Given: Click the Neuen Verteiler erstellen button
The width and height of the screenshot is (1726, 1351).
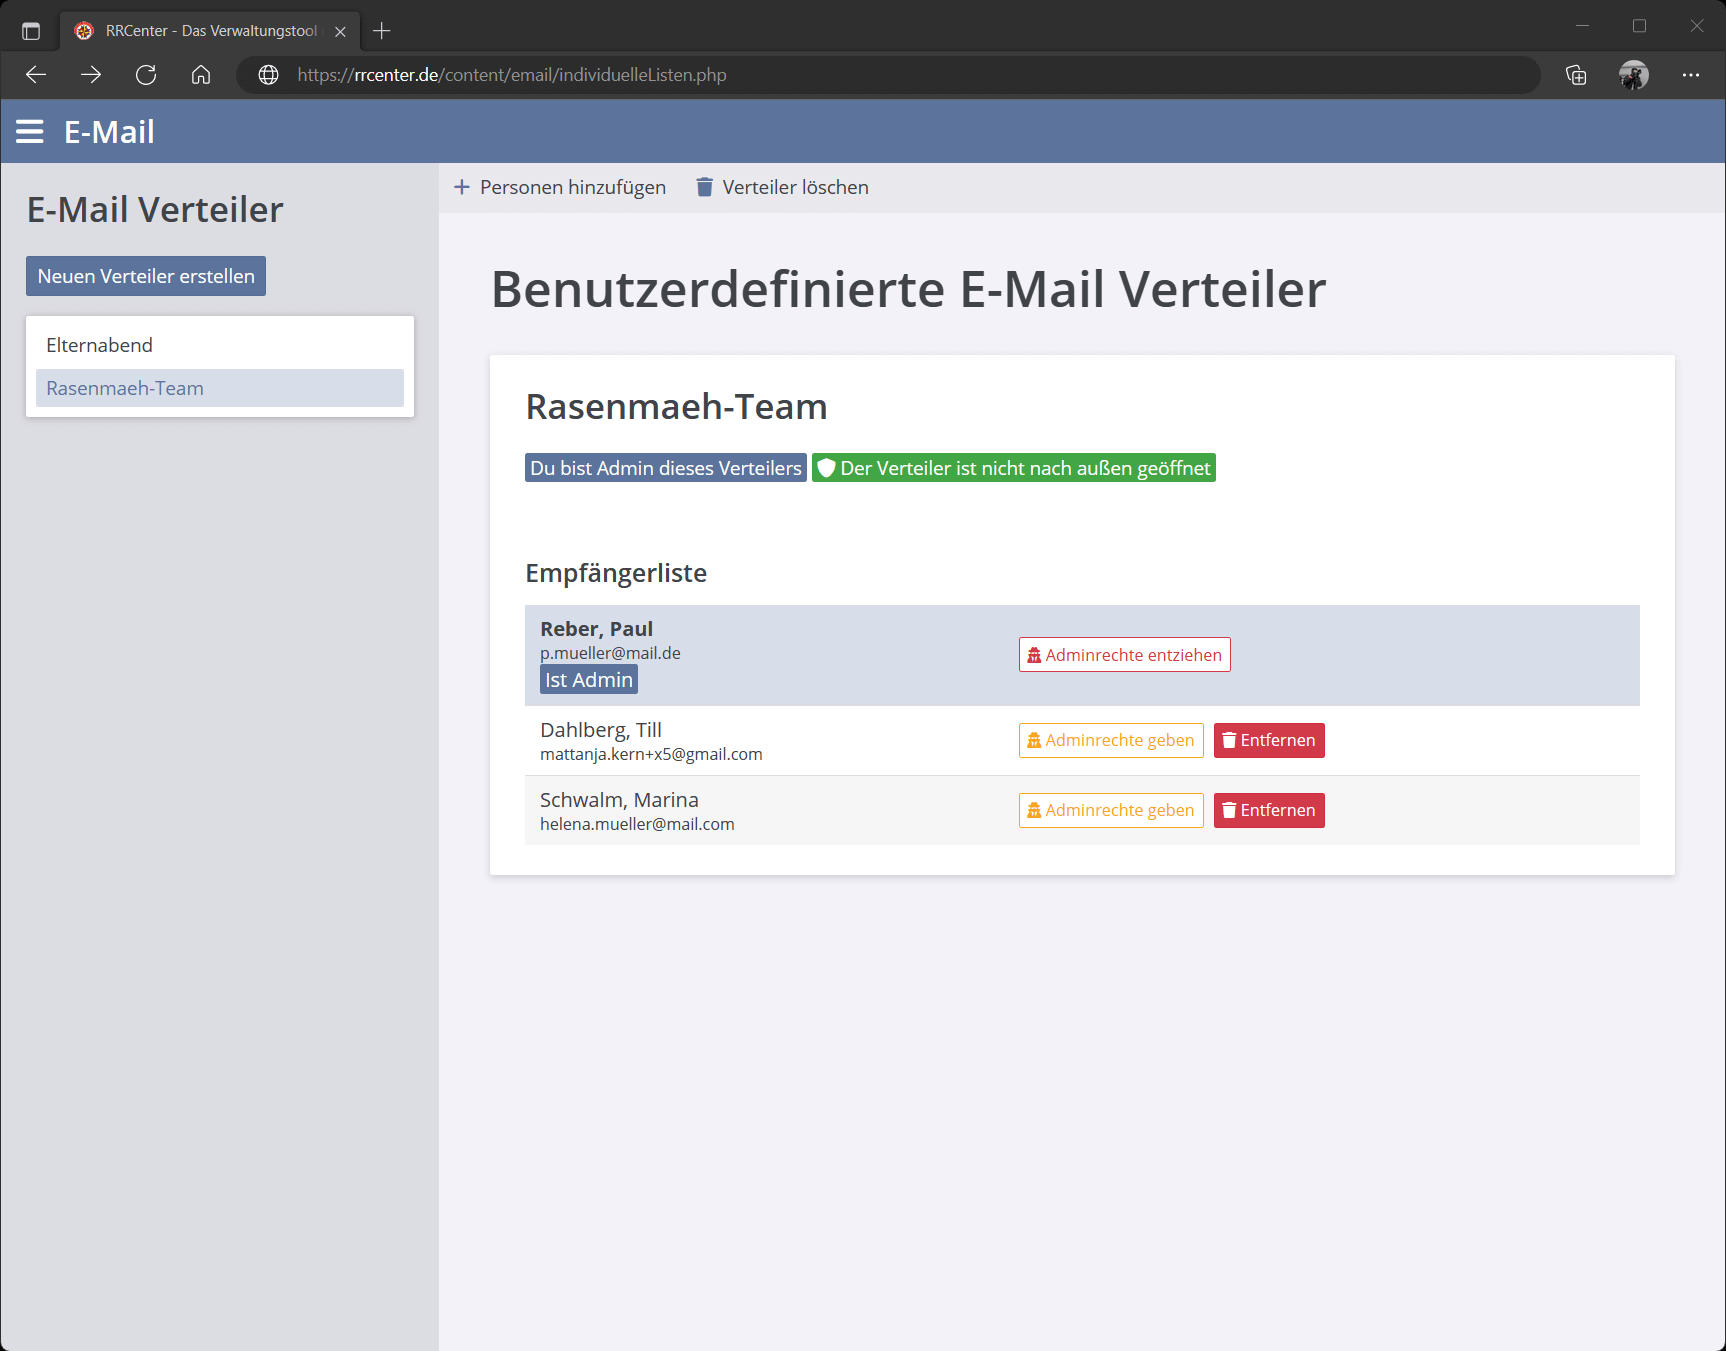Looking at the screenshot, I should point(145,275).
